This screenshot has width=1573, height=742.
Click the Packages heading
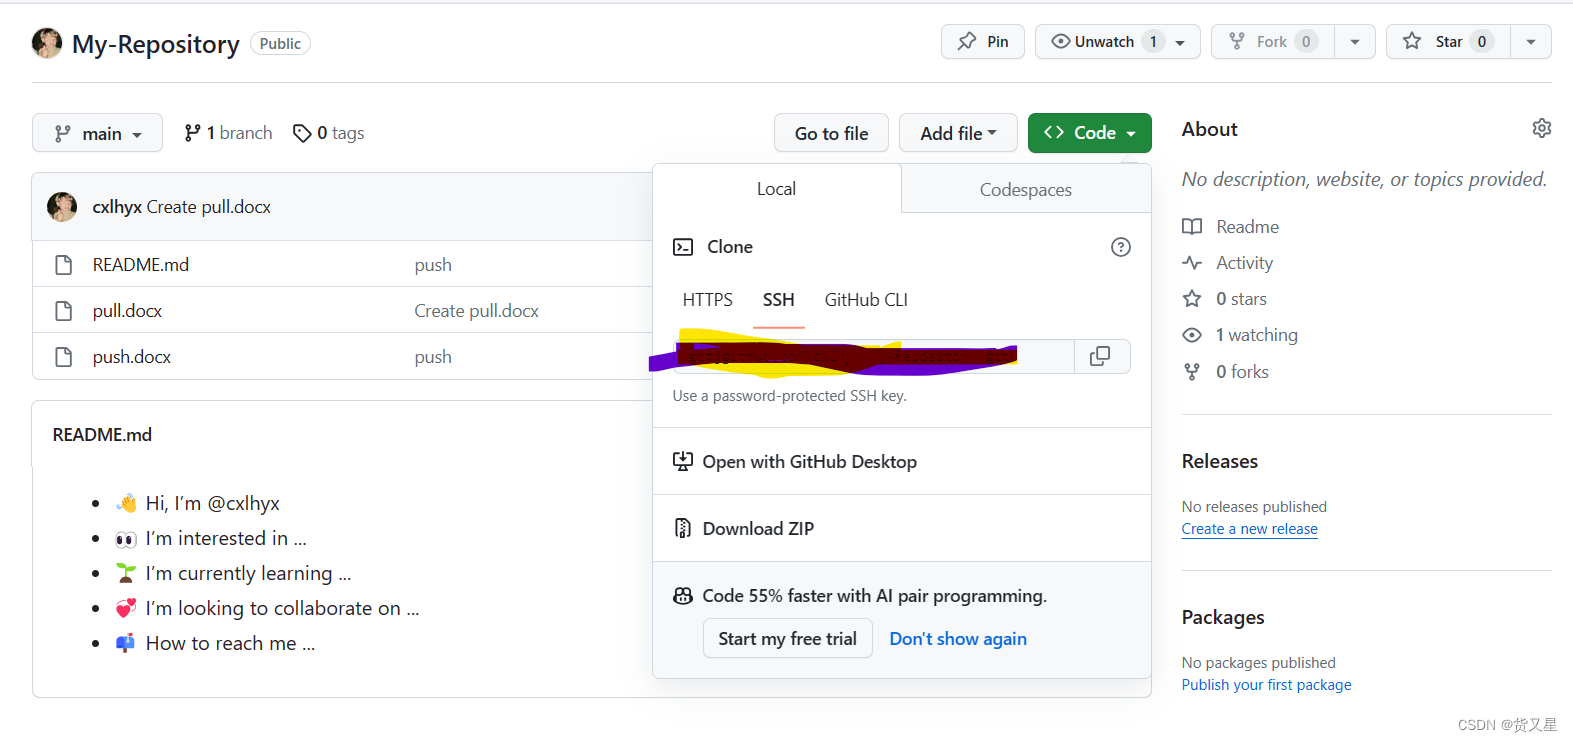click(x=1223, y=617)
